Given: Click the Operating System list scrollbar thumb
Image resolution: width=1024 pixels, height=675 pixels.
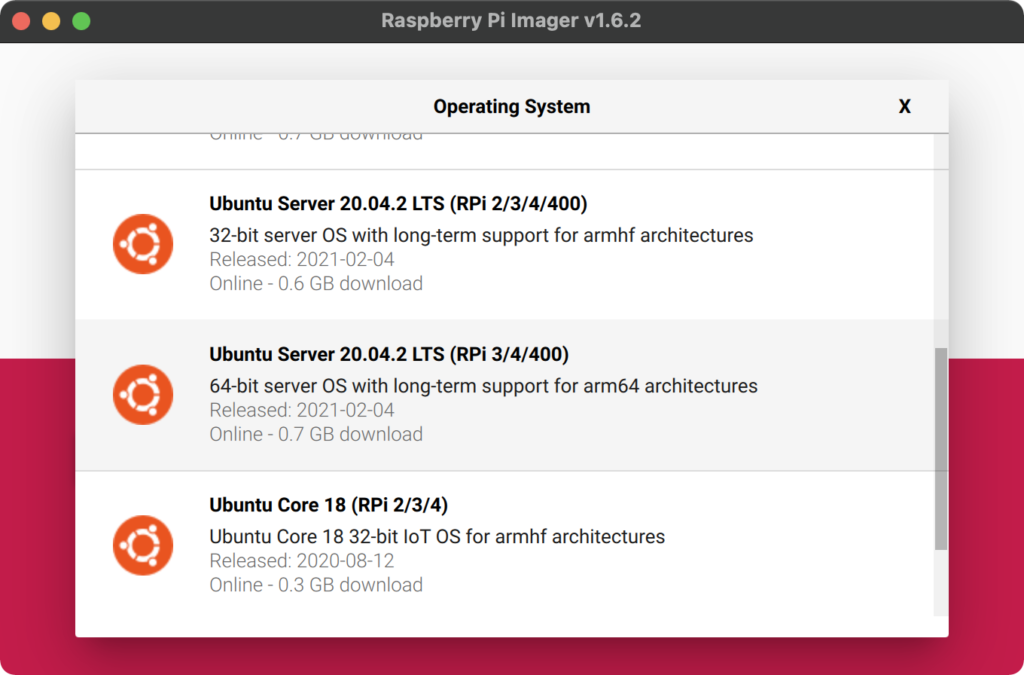Looking at the screenshot, I should coord(941,448).
